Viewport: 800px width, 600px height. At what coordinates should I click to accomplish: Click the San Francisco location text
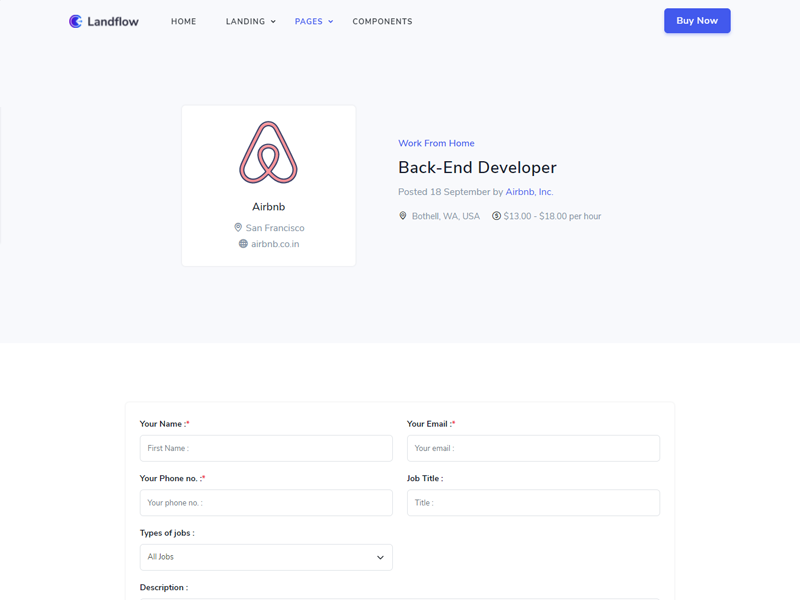275,228
